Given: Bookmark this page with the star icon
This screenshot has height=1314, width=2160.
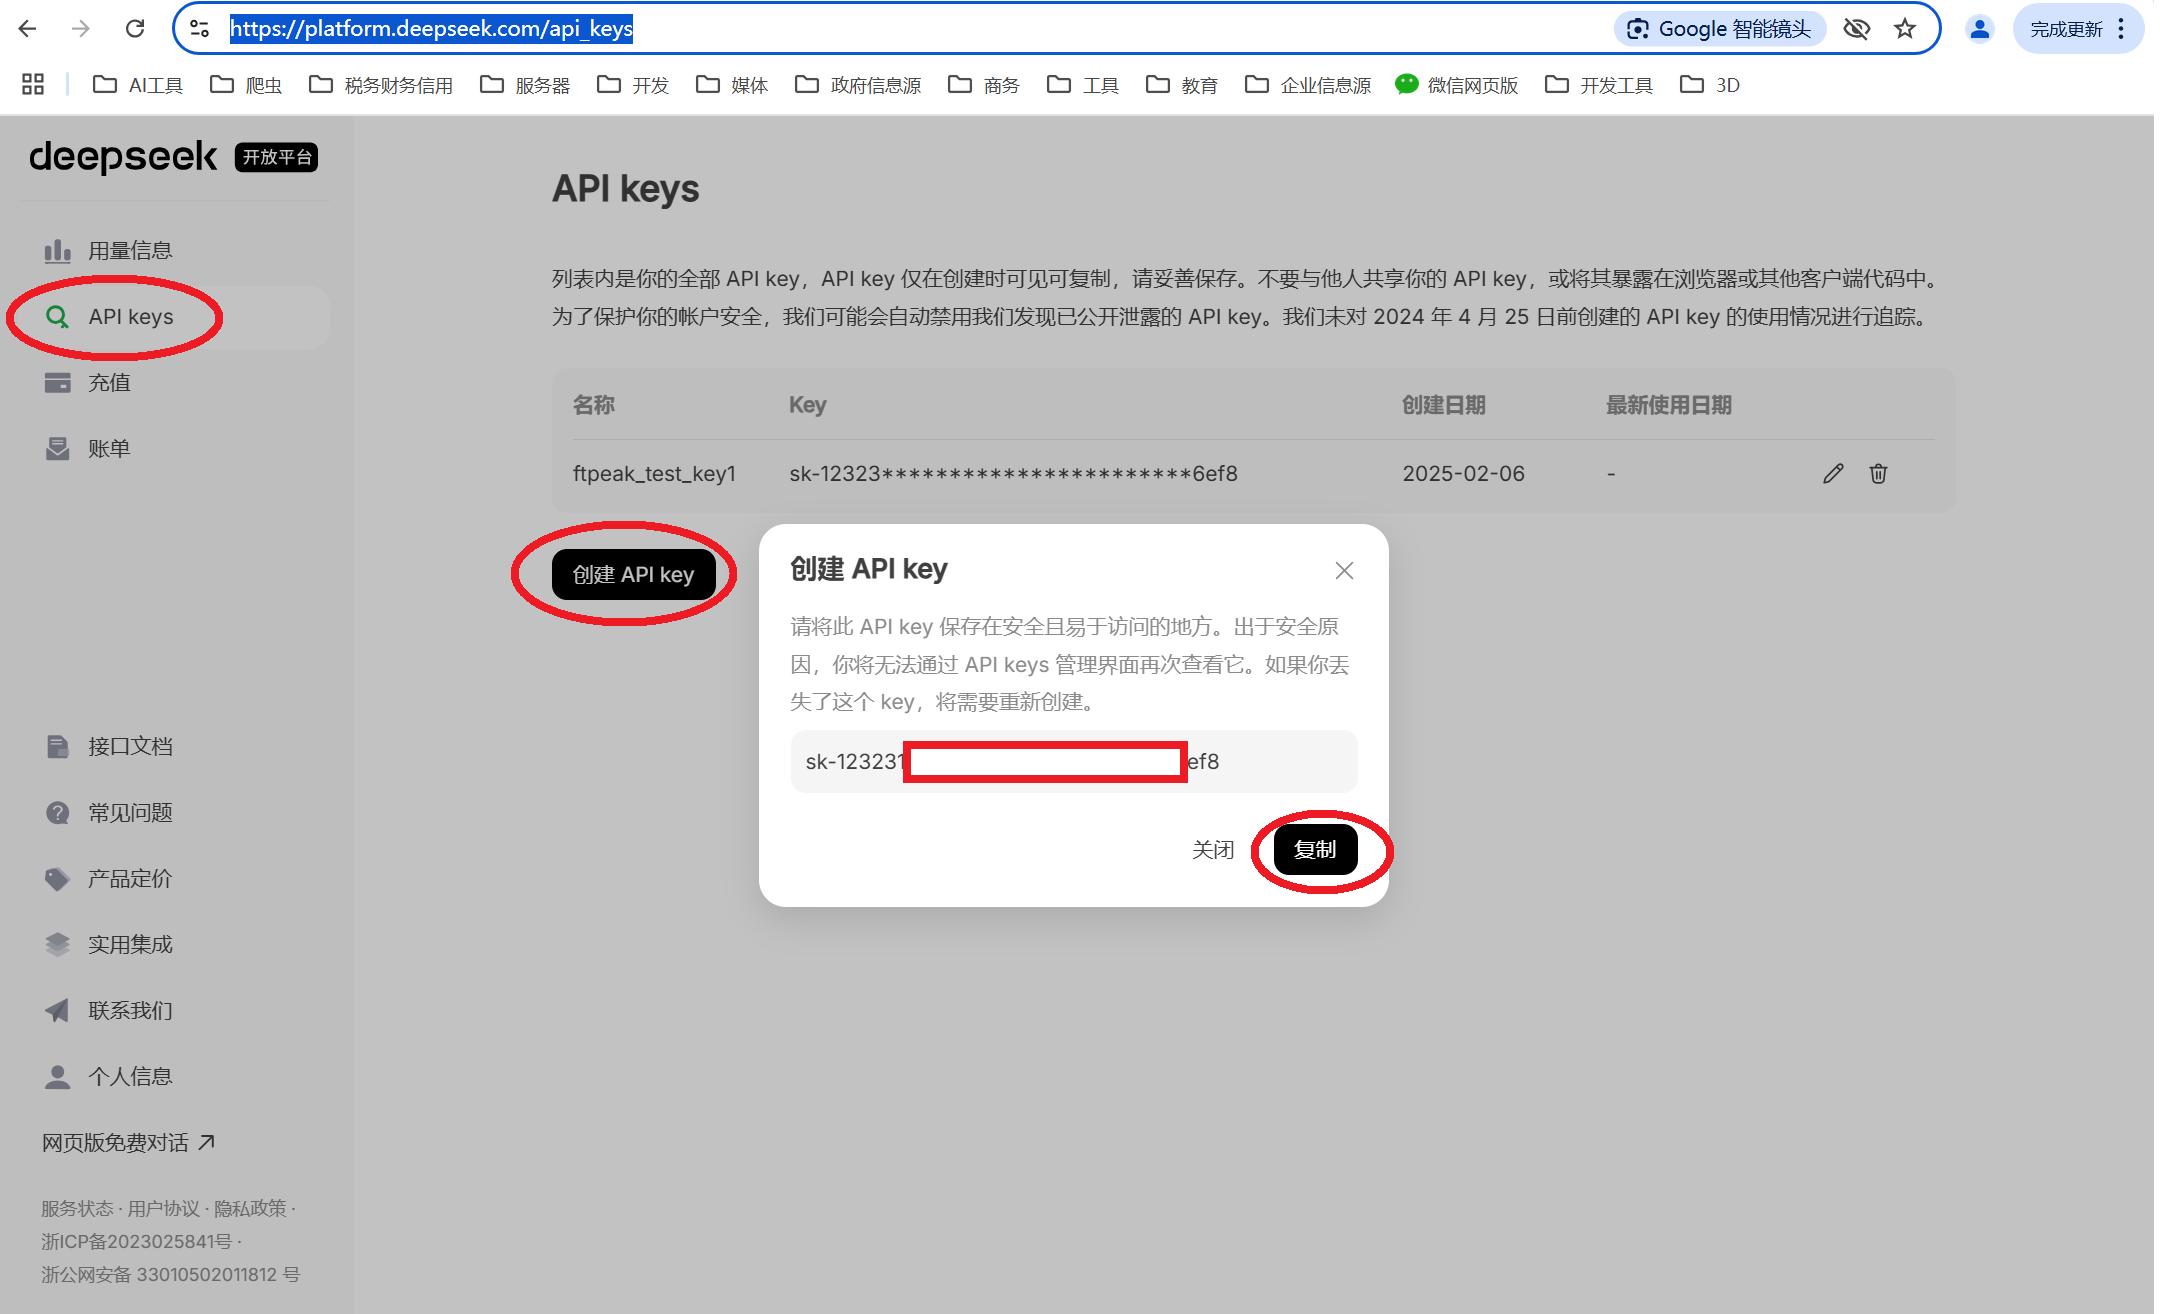Looking at the screenshot, I should [1905, 29].
